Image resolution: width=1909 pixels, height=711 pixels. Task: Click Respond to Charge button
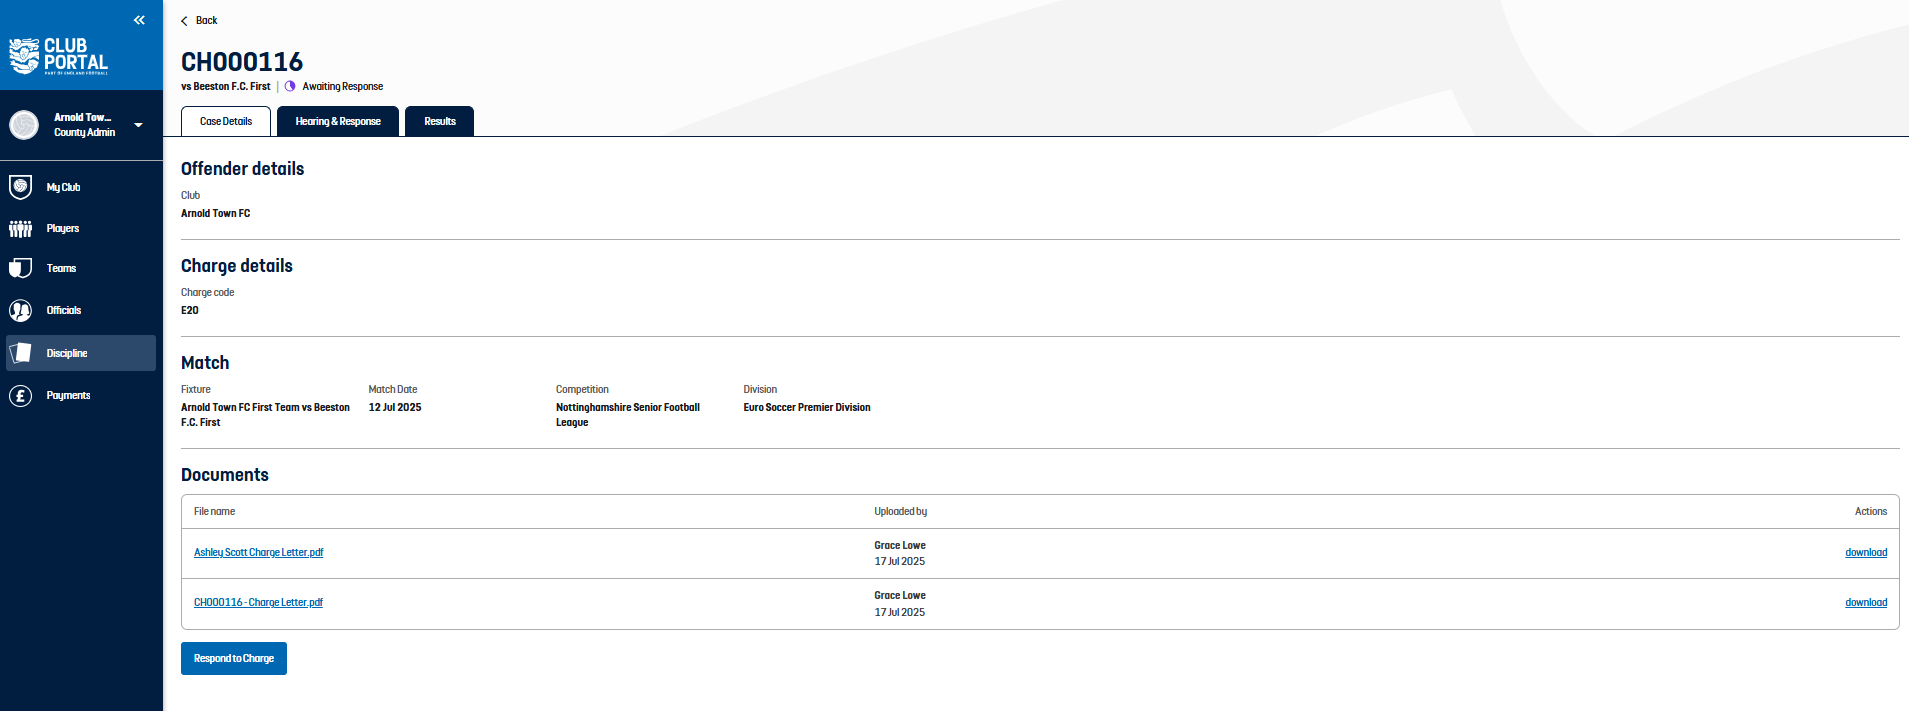click(x=234, y=659)
